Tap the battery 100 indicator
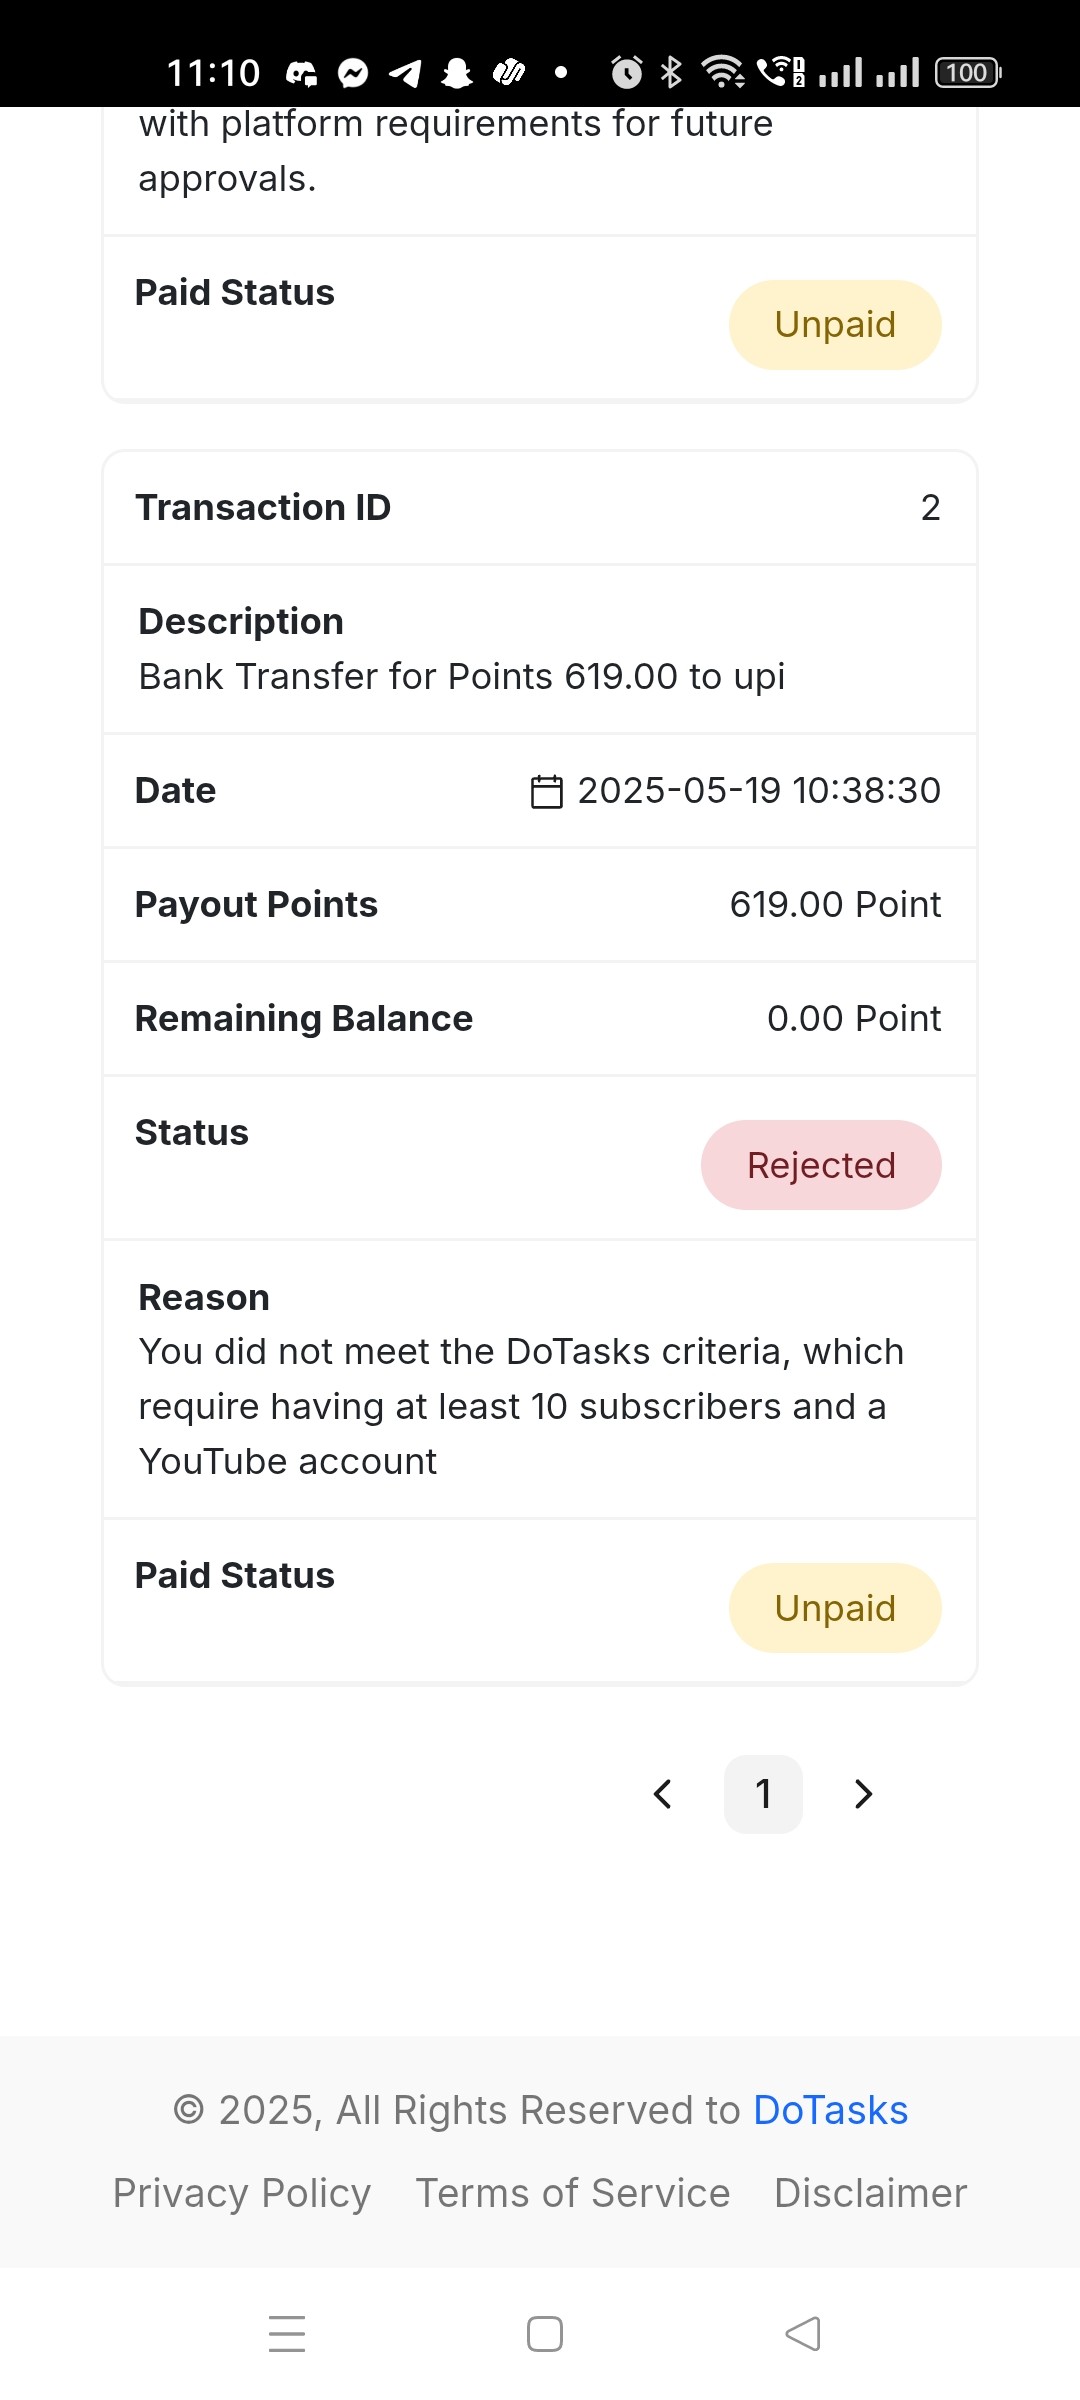Image resolution: width=1080 pixels, height=2400 pixels. [x=968, y=72]
